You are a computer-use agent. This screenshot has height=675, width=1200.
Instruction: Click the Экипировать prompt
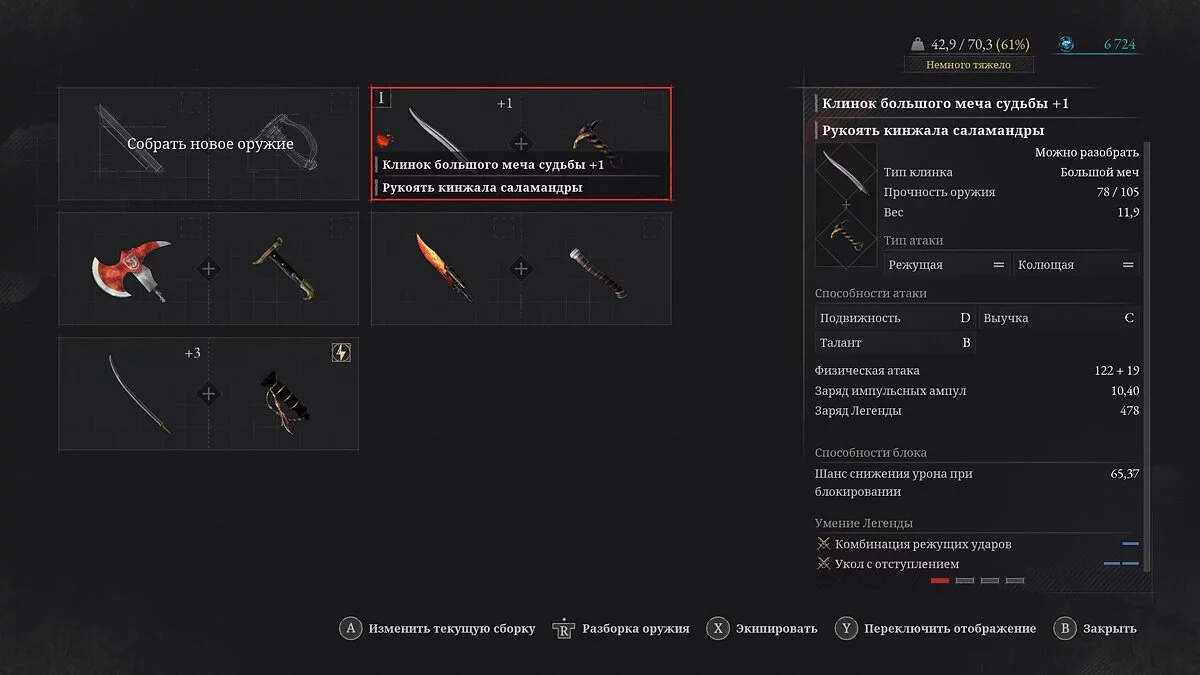[x=762, y=629]
